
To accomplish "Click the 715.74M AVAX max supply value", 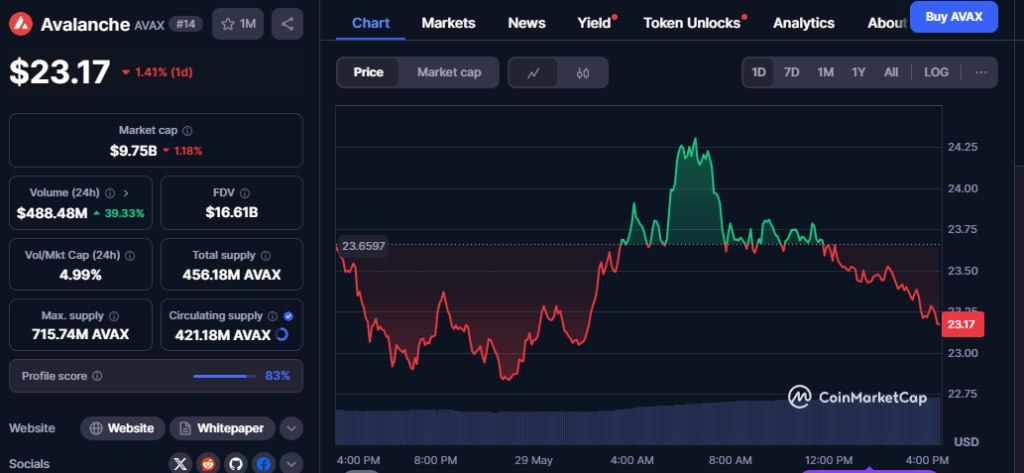I will coord(80,334).
